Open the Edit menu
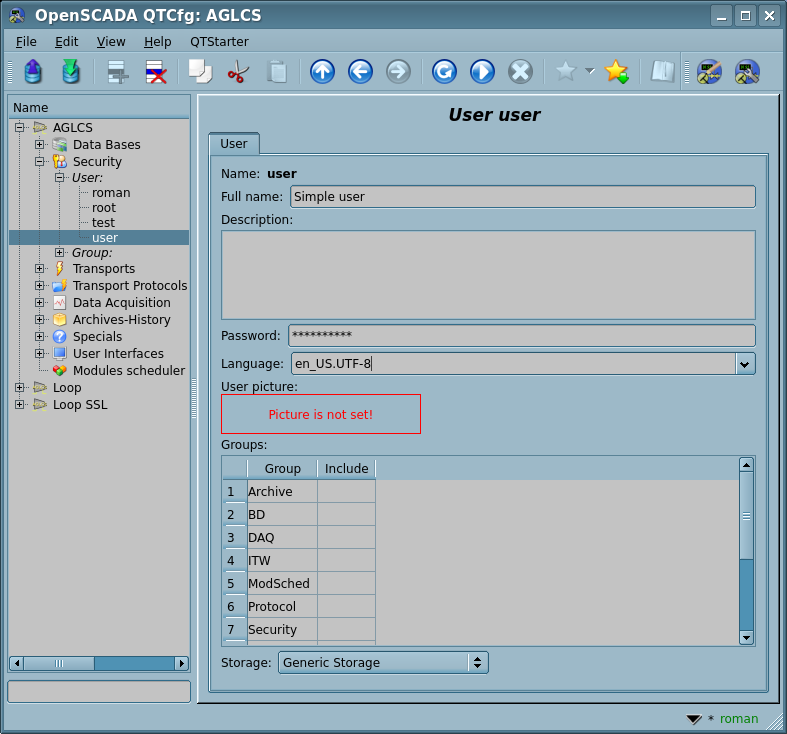This screenshot has width=787, height=734. pyautogui.click(x=66, y=41)
